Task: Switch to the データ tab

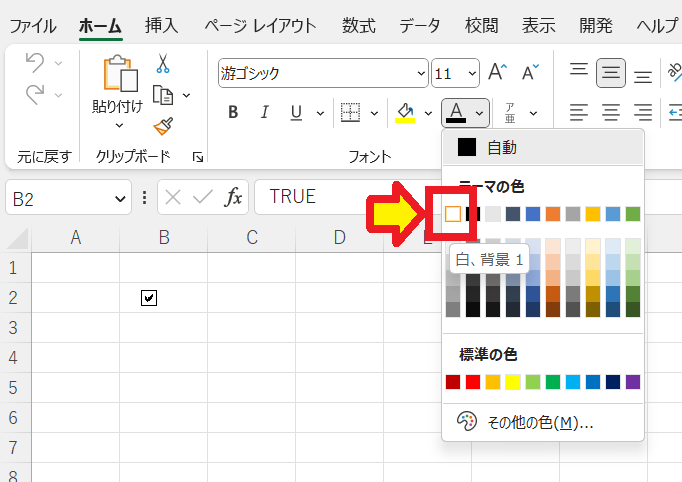Action: [420, 25]
